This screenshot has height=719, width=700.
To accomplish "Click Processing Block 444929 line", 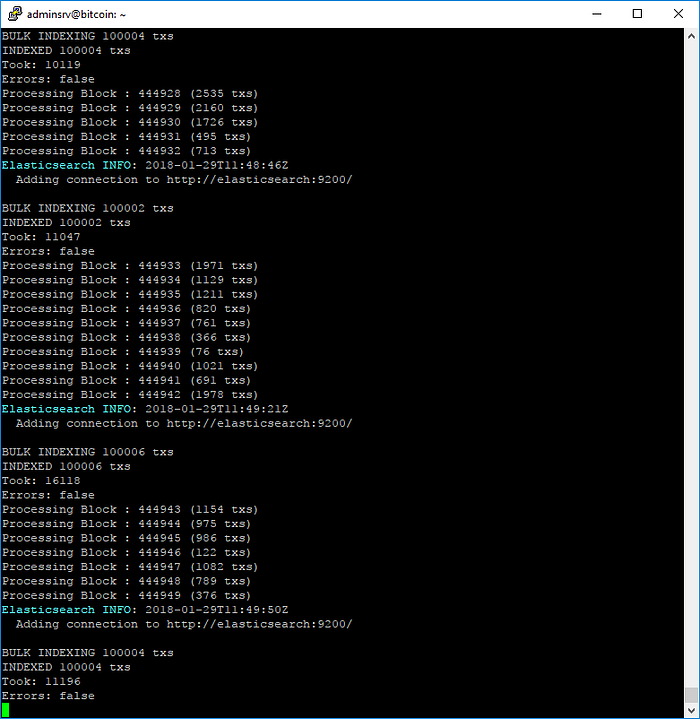I will click(130, 108).
